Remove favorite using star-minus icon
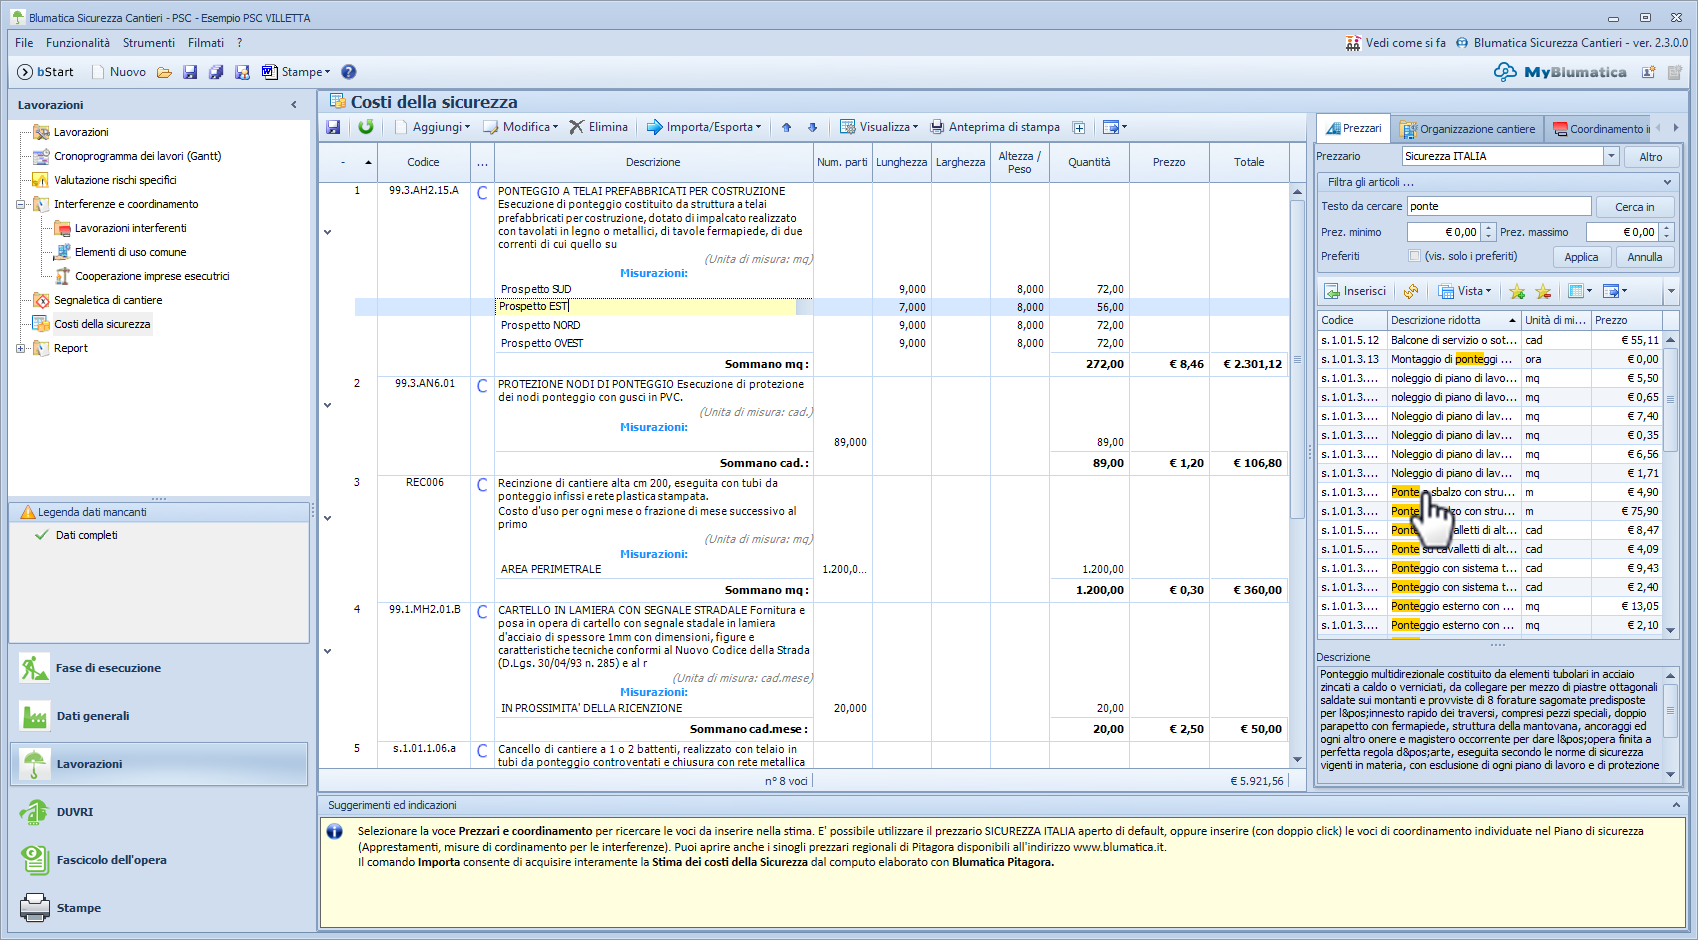 pyautogui.click(x=1543, y=291)
